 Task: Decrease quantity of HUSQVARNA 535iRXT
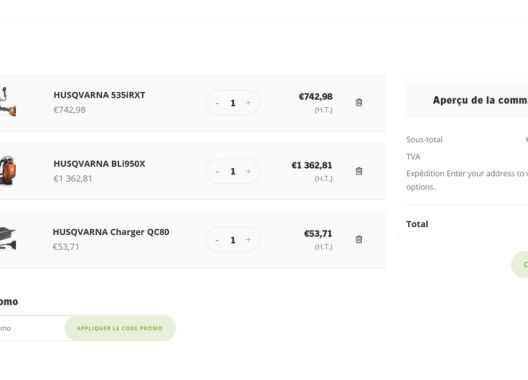[217, 103]
